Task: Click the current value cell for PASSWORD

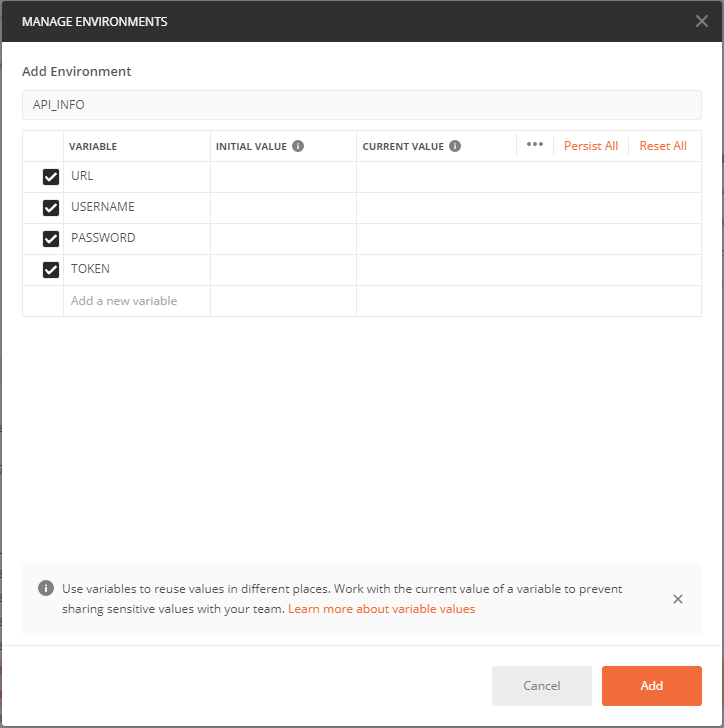Action: point(529,239)
